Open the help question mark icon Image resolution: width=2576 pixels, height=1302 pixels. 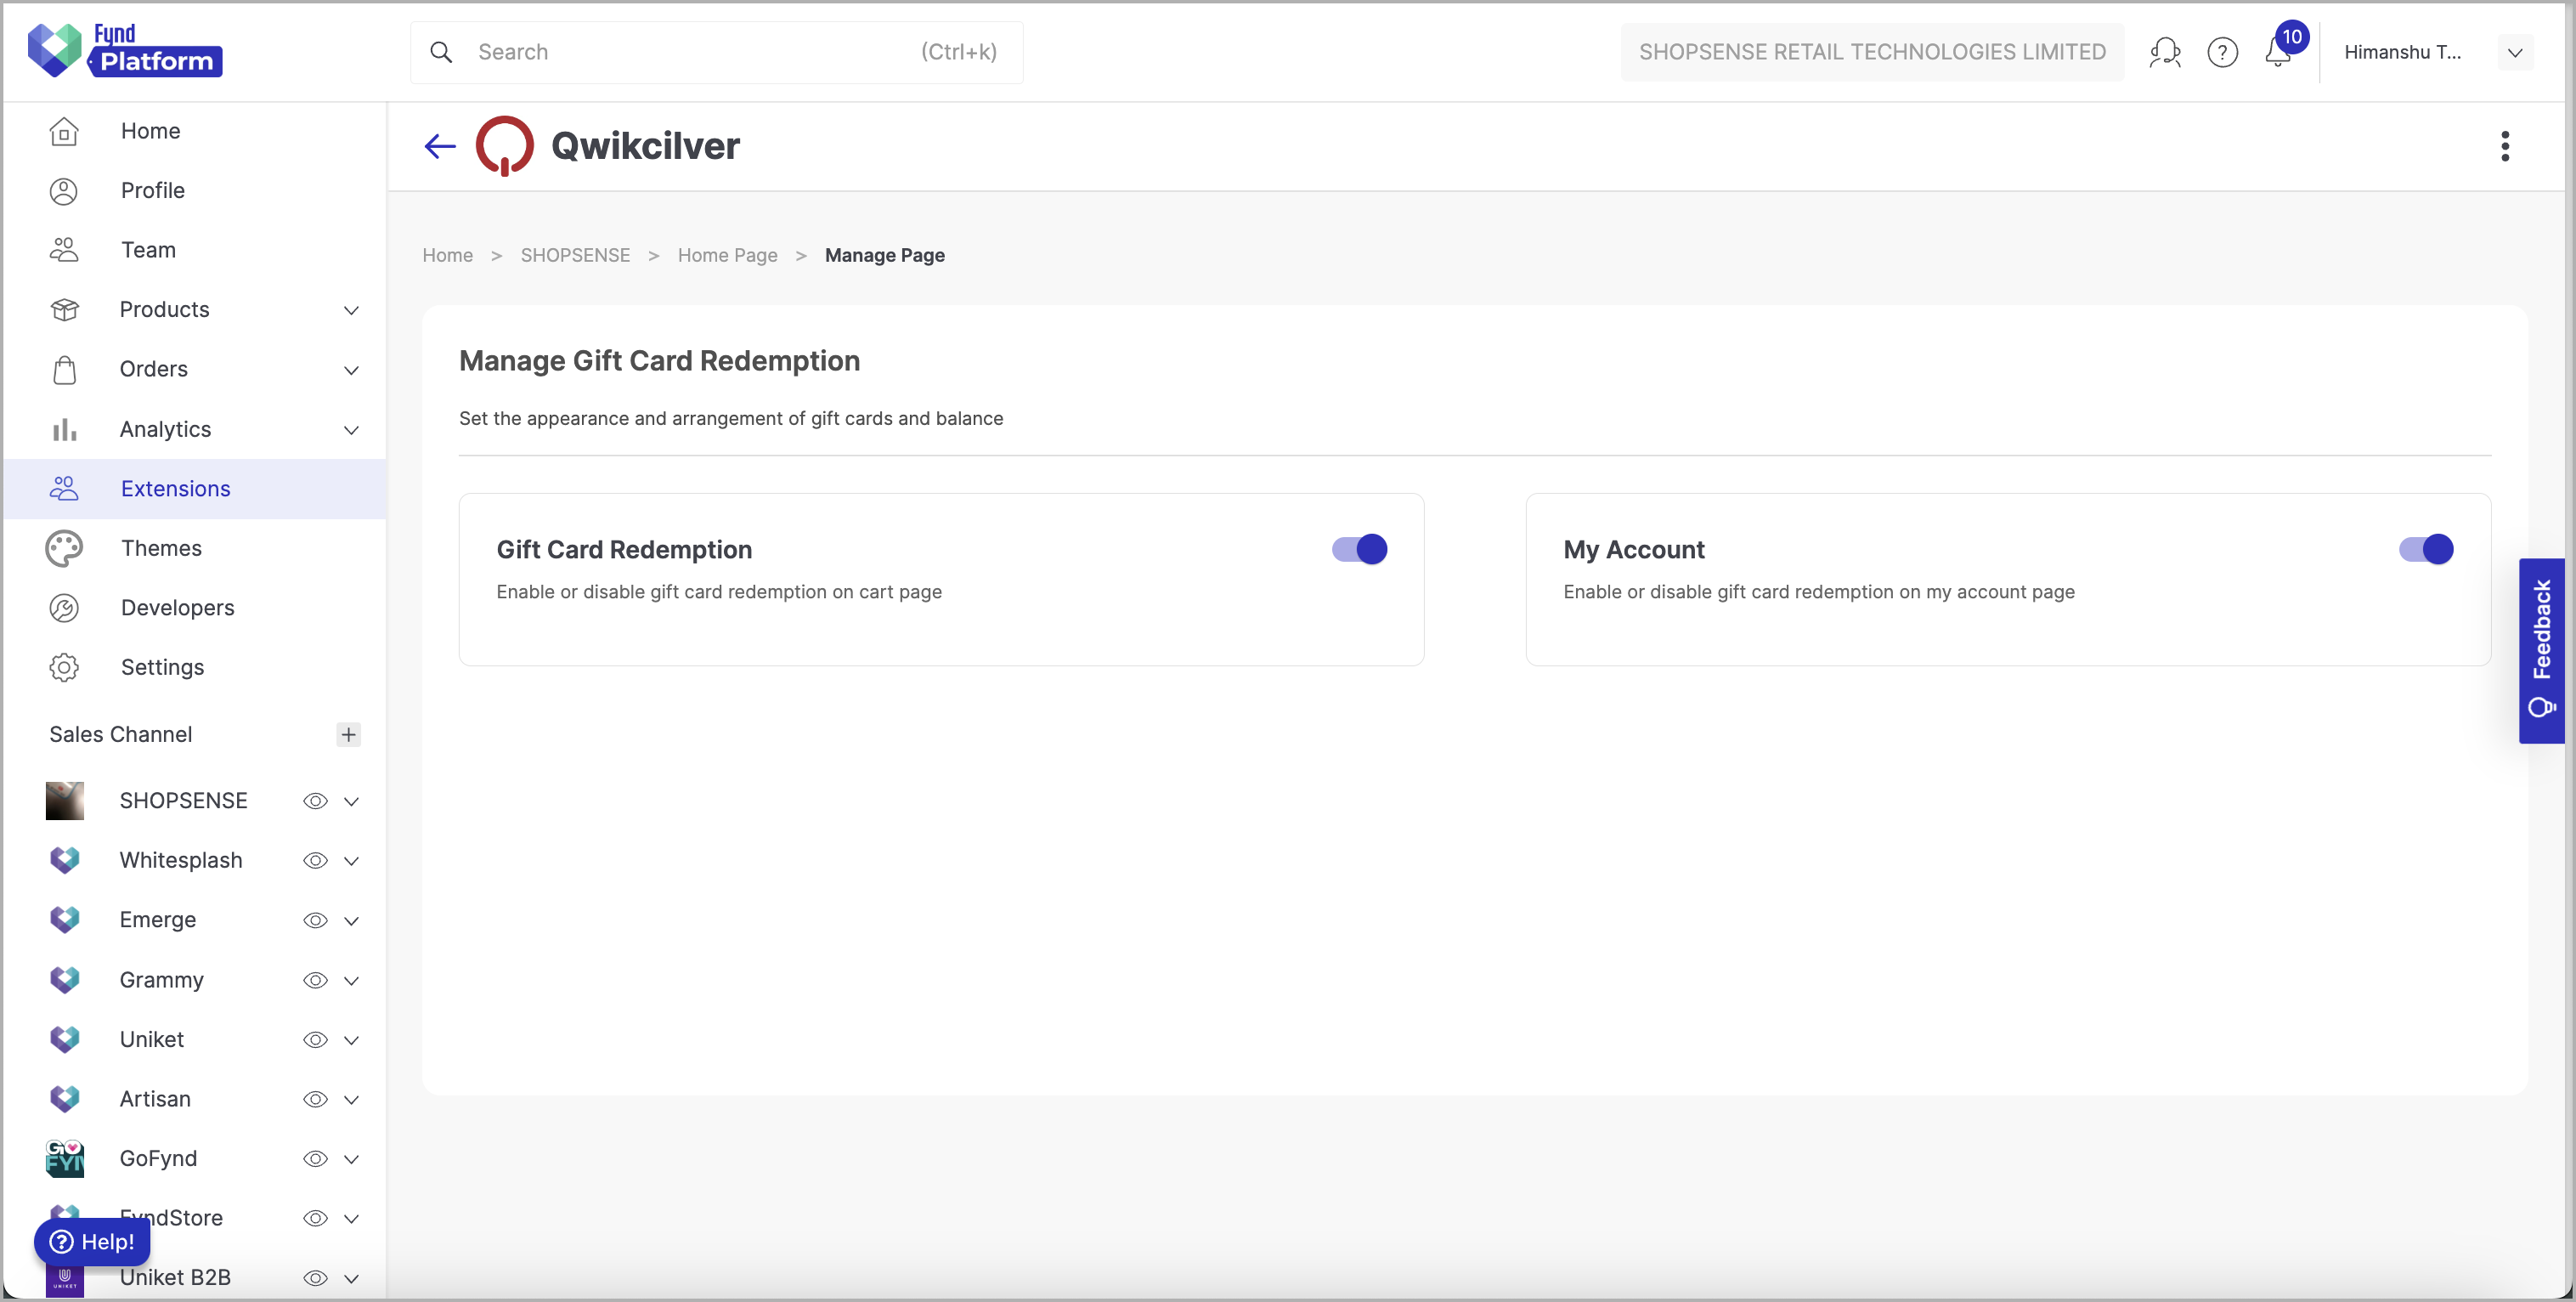pos(2222,52)
